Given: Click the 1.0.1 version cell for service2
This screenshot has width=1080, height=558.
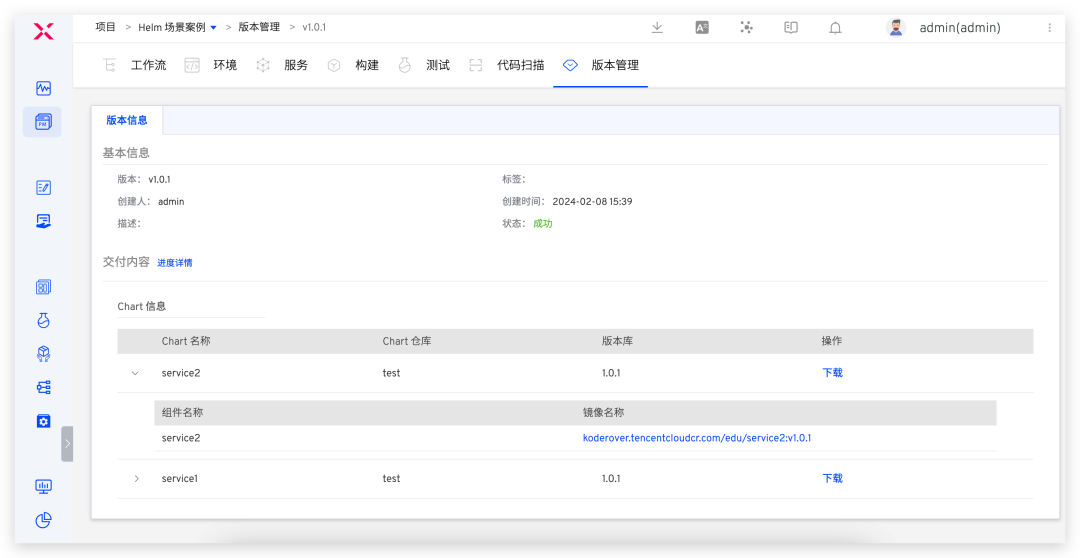Looking at the screenshot, I should 611,373.
